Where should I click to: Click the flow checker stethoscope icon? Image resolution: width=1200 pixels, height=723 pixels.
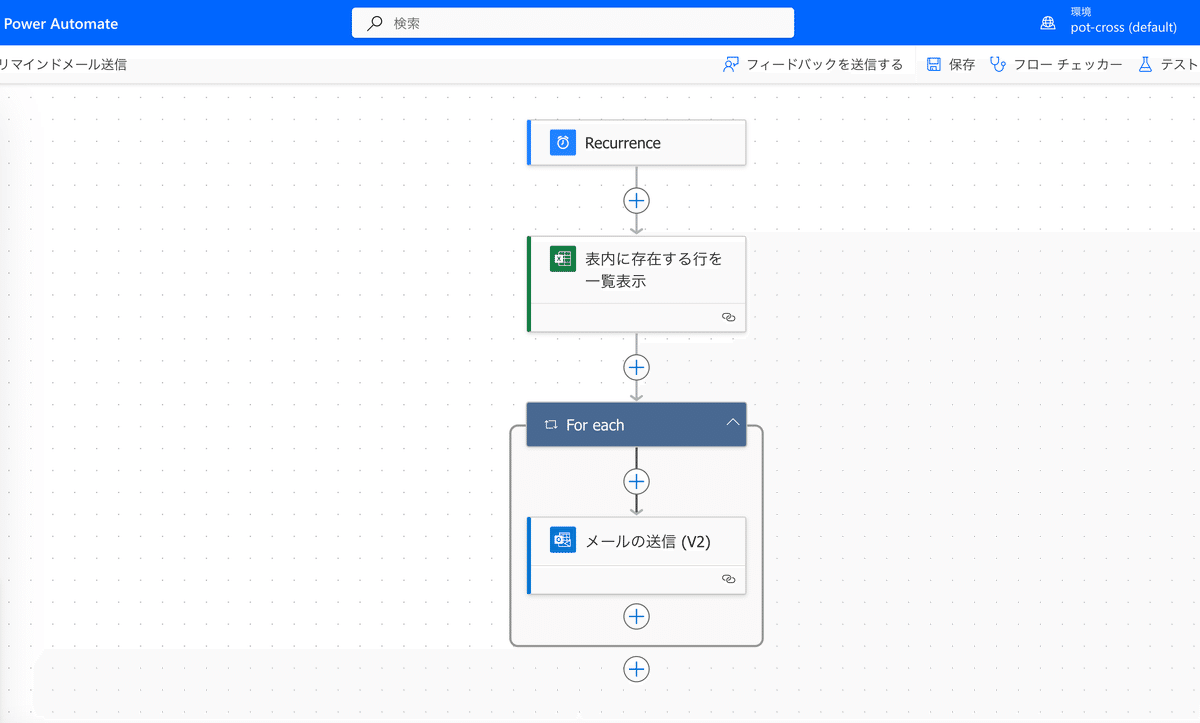point(997,64)
